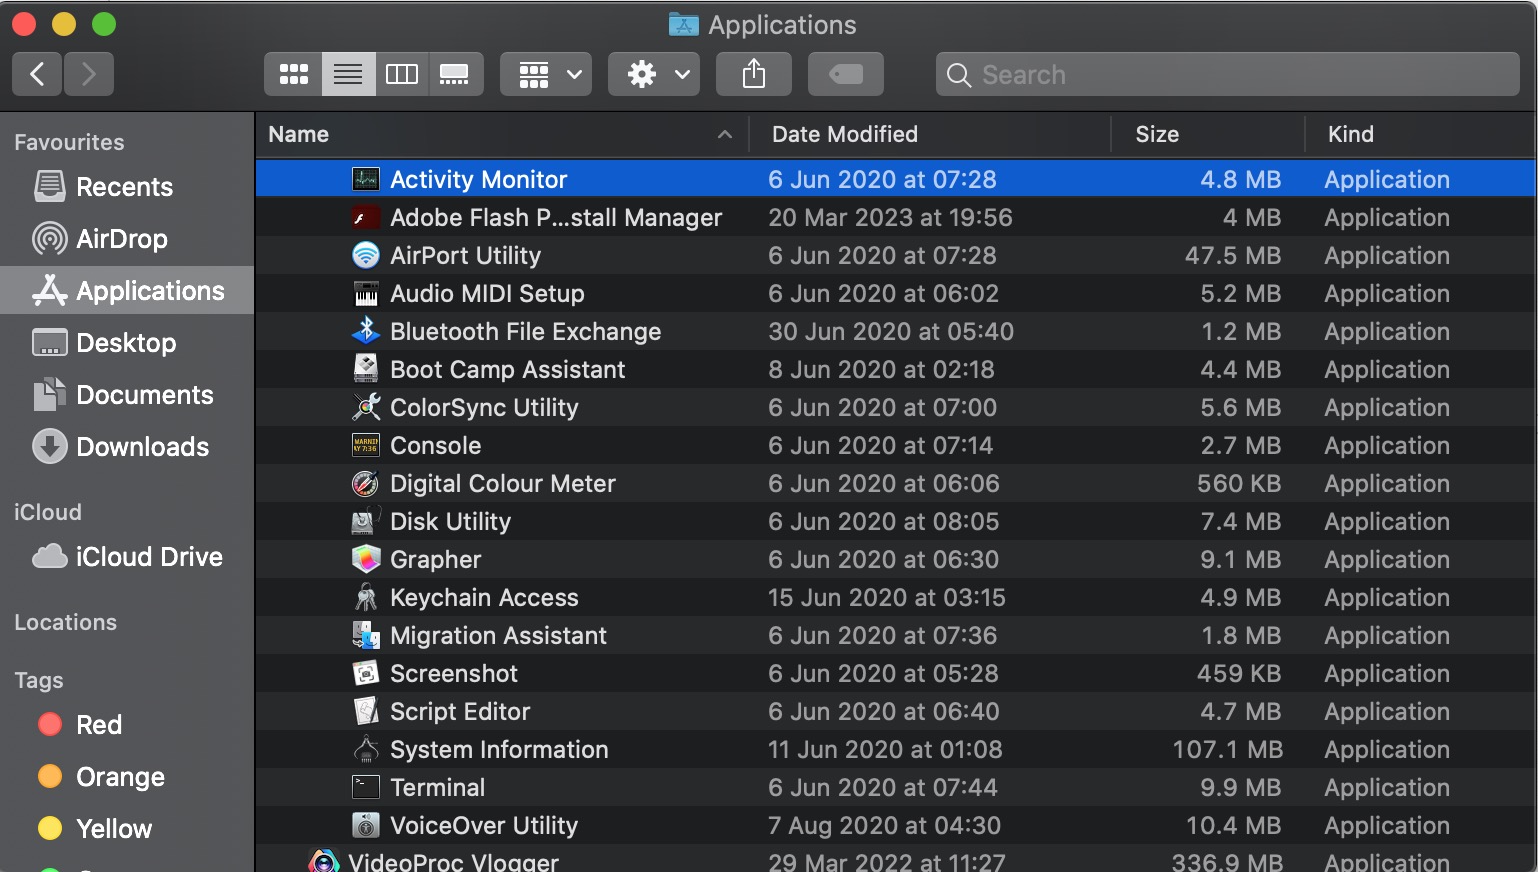Click the date 15 Jun 2020 at 03:15
Screen dimensions: 1538x872
(x=887, y=597)
